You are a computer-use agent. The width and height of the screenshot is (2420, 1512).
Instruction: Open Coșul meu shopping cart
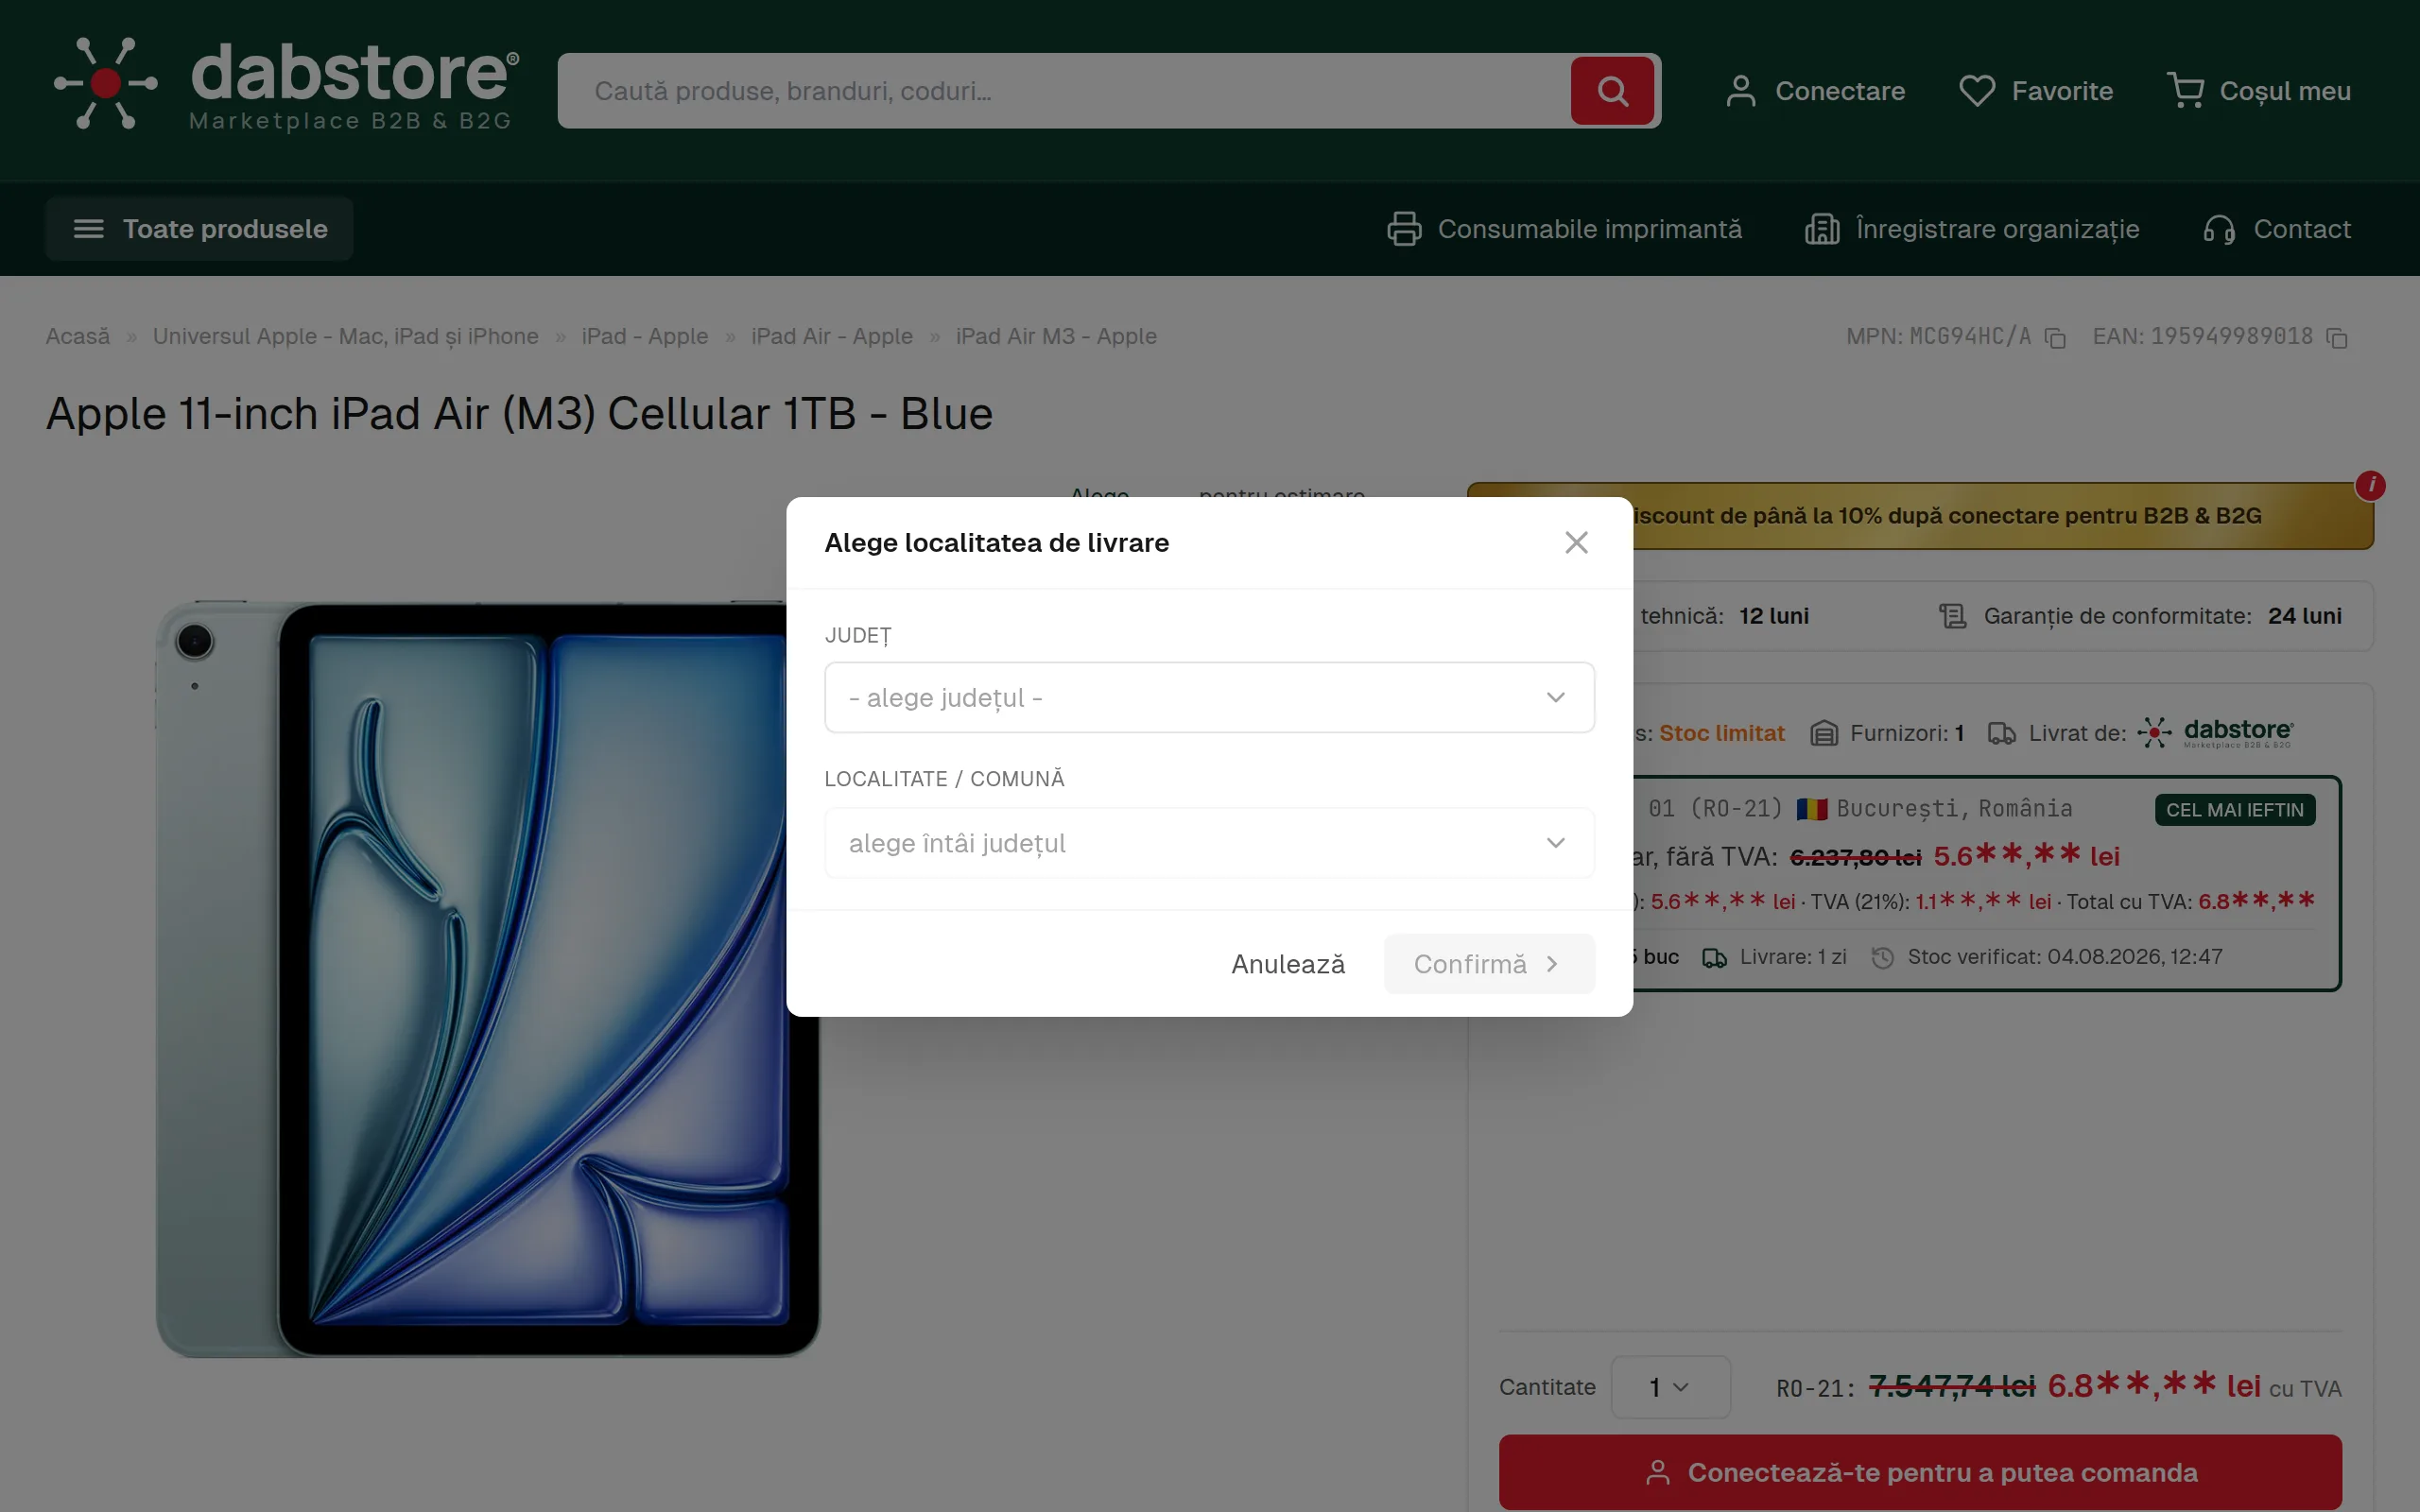(x=2259, y=91)
